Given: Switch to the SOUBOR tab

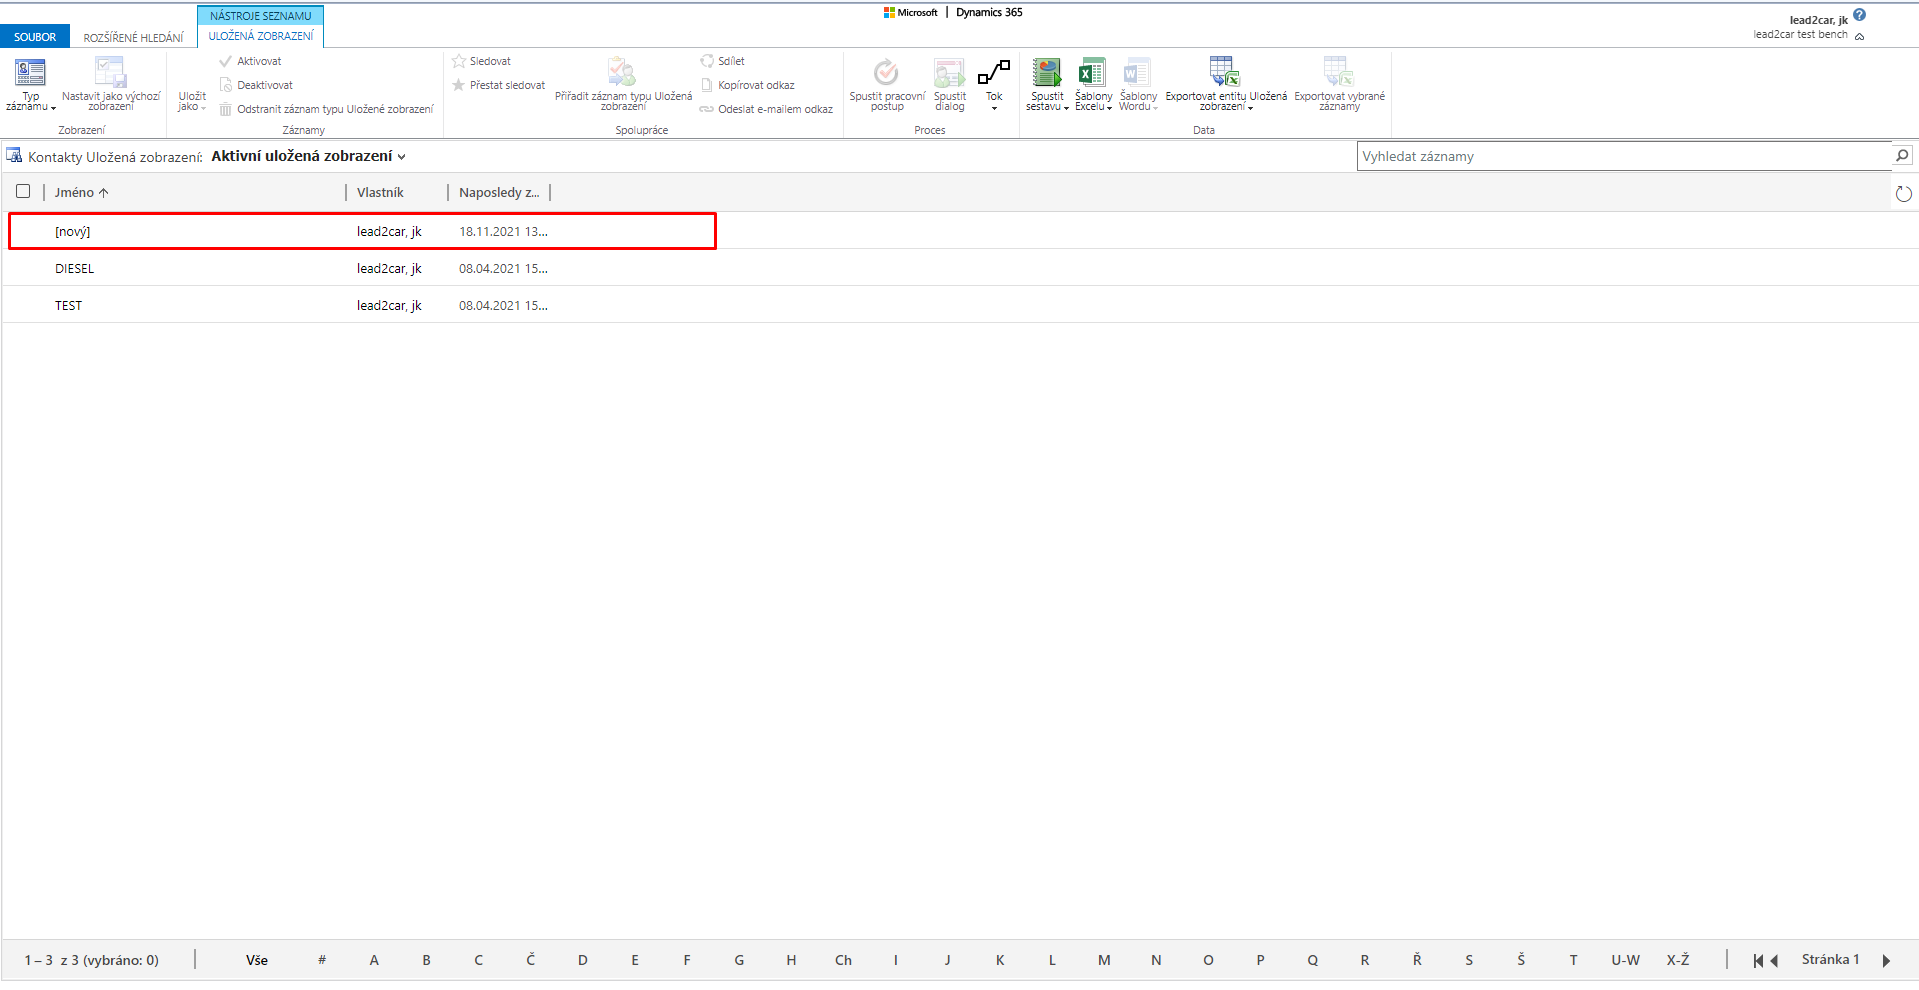Looking at the screenshot, I should pos(35,37).
